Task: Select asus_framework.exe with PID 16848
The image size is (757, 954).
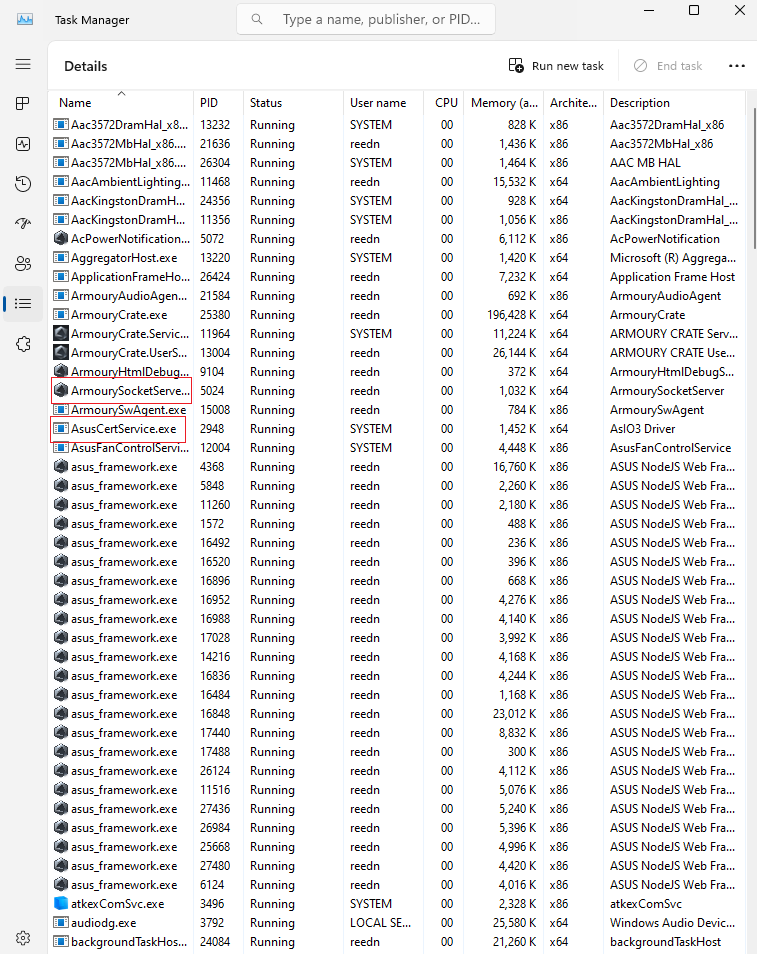Action: [x=124, y=714]
